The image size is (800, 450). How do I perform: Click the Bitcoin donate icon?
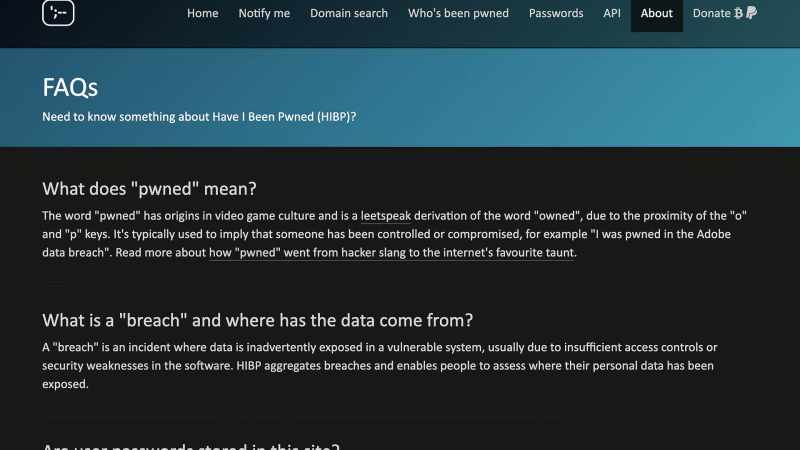[738, 13]
